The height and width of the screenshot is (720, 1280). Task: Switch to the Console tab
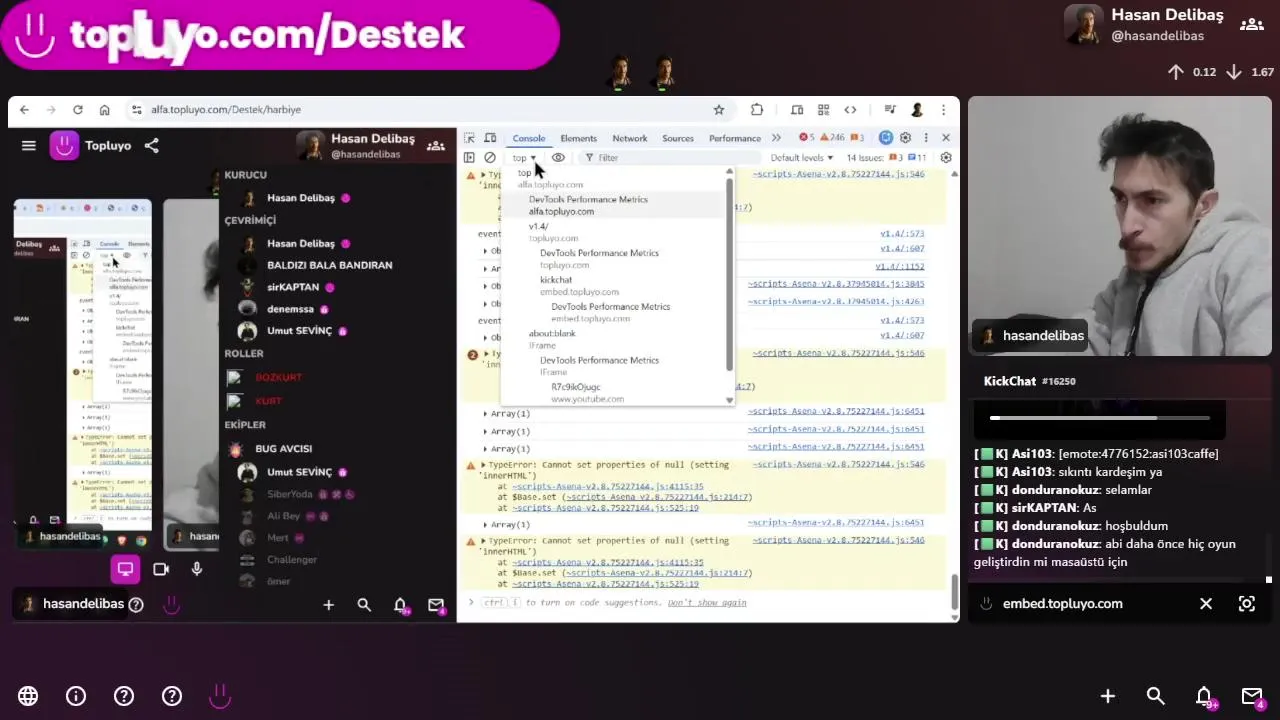pos(529,139)
